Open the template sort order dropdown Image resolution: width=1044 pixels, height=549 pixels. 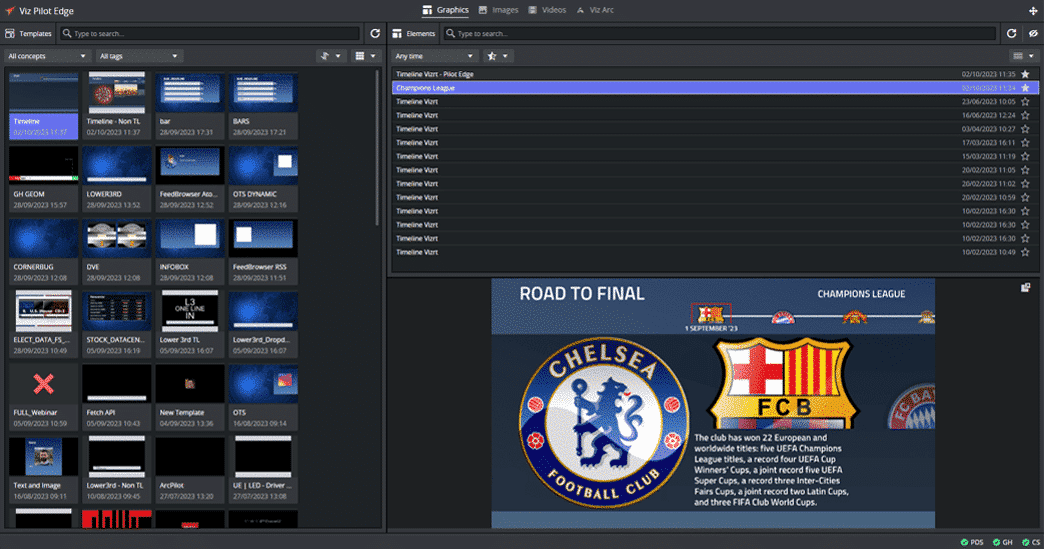(330, 56)
